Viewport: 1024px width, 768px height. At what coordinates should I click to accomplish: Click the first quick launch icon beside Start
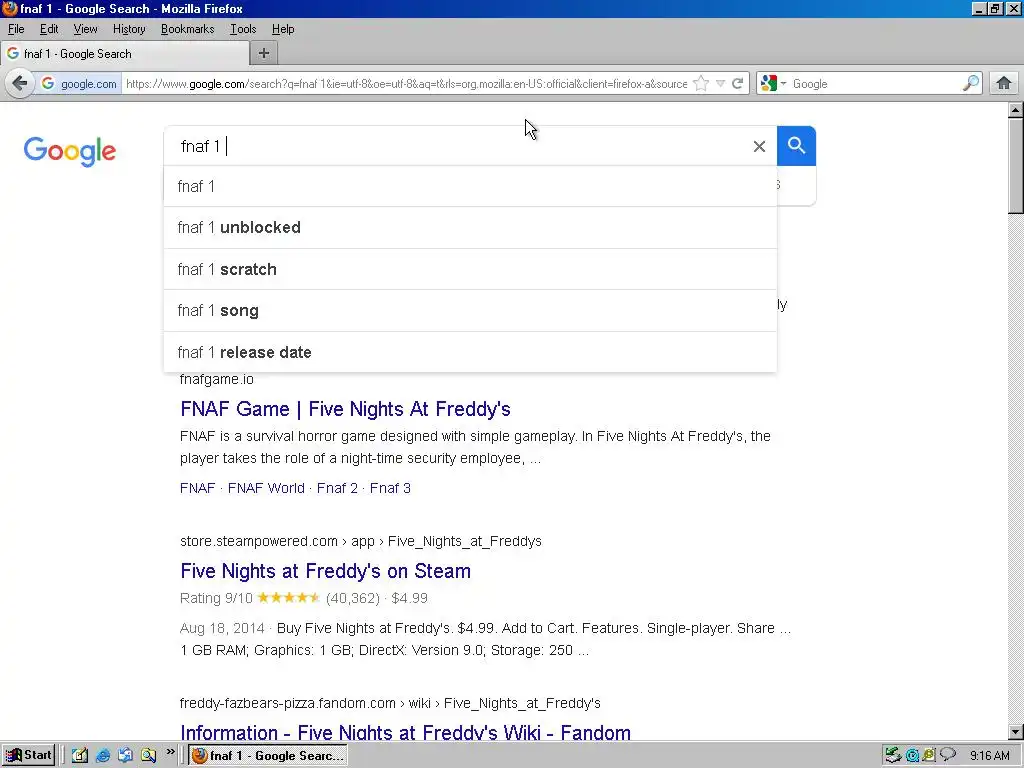pyautogui.click(x=80, y=756)
